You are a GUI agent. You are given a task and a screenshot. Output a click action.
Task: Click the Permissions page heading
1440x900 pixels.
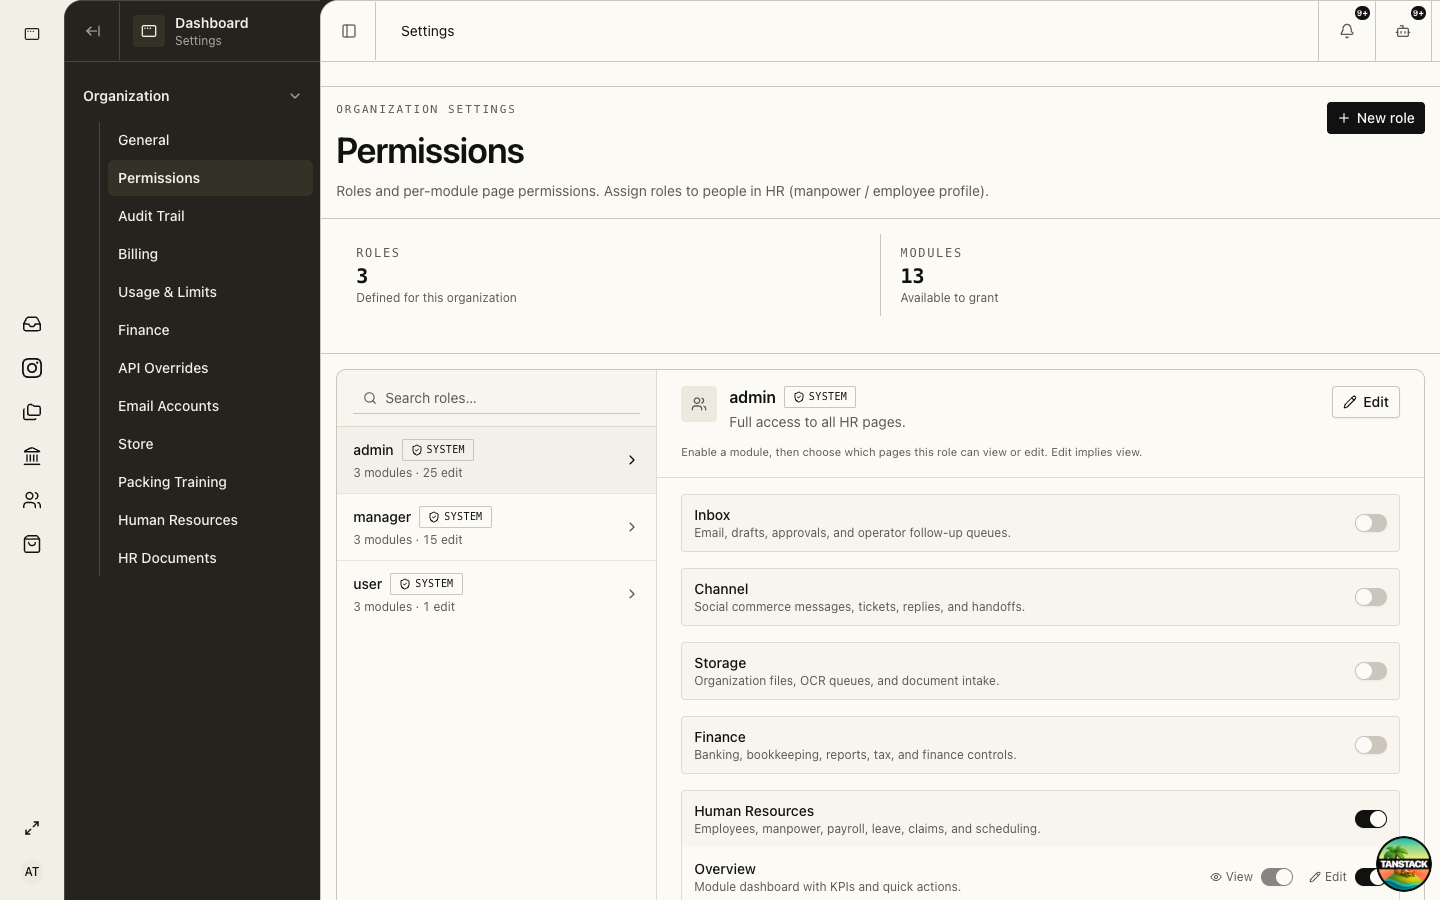coord(430,151)
